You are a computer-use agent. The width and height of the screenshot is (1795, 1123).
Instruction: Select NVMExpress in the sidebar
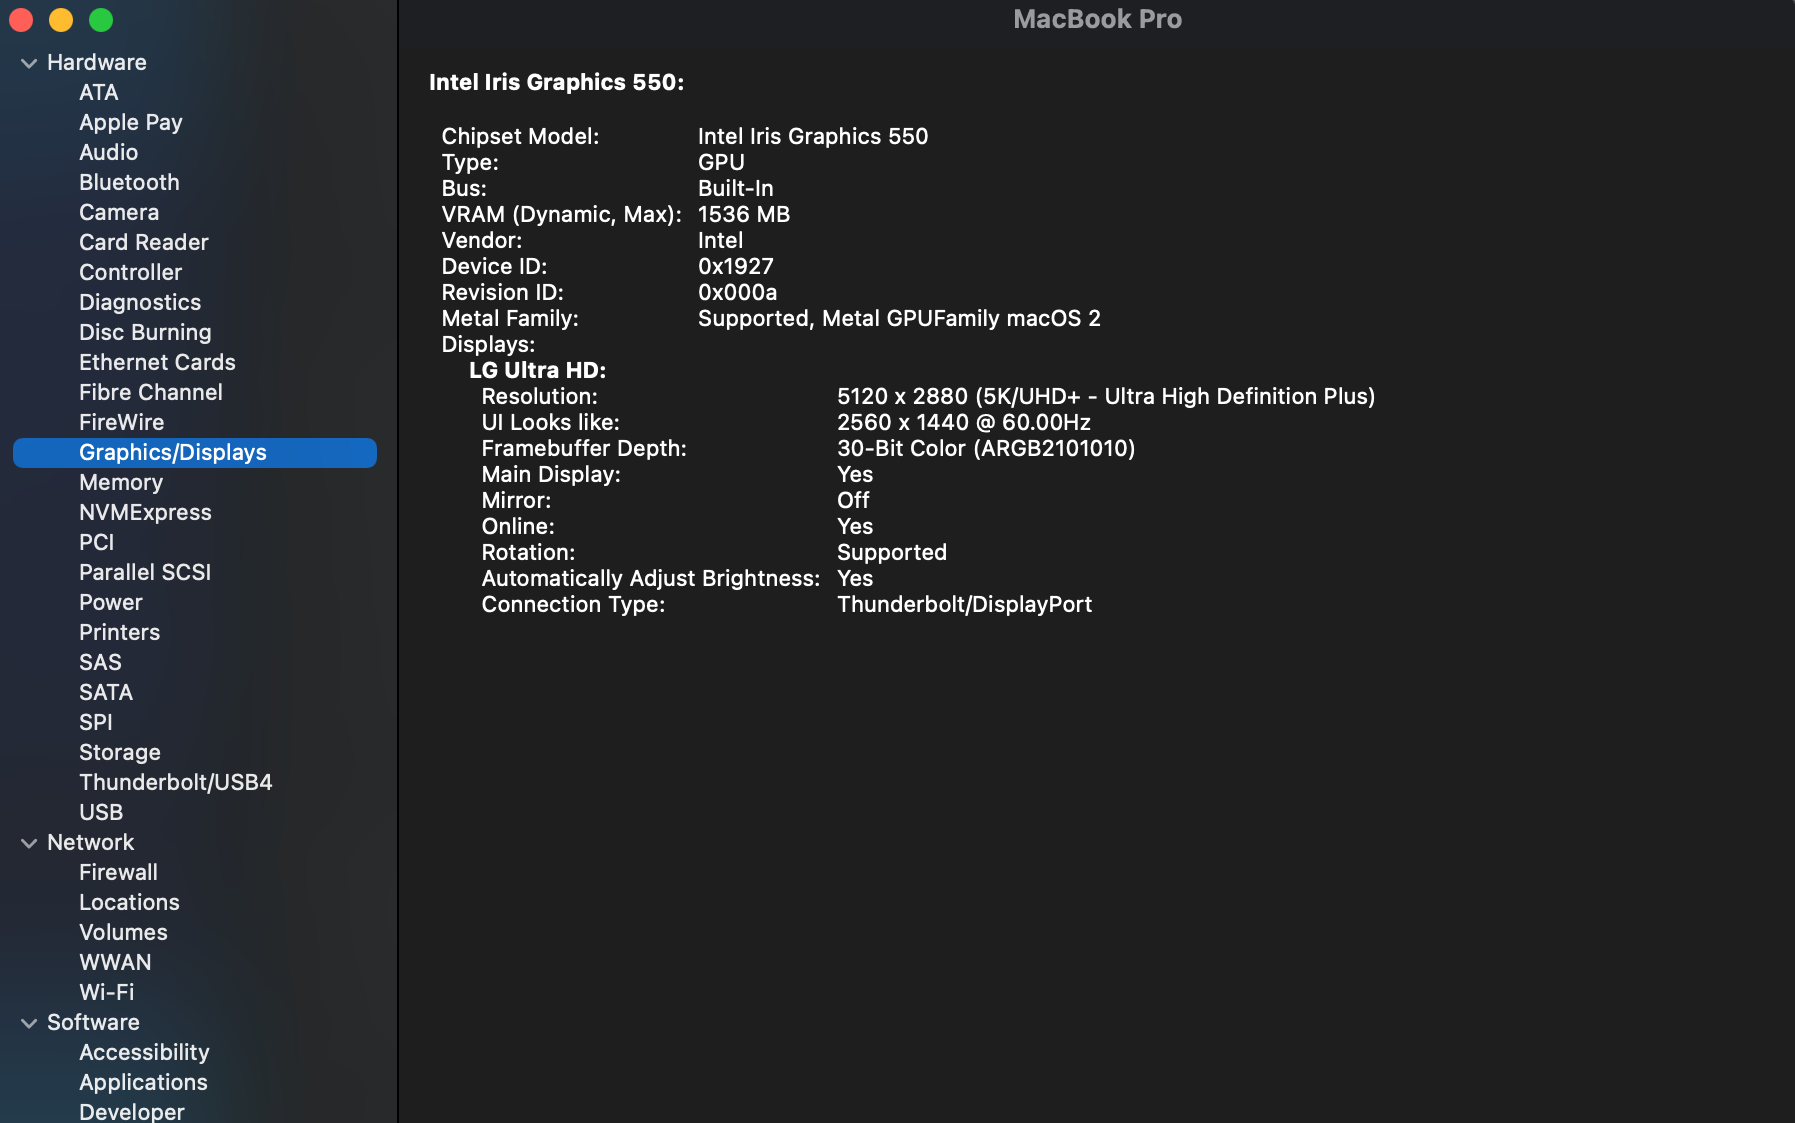tap(146, 512)
